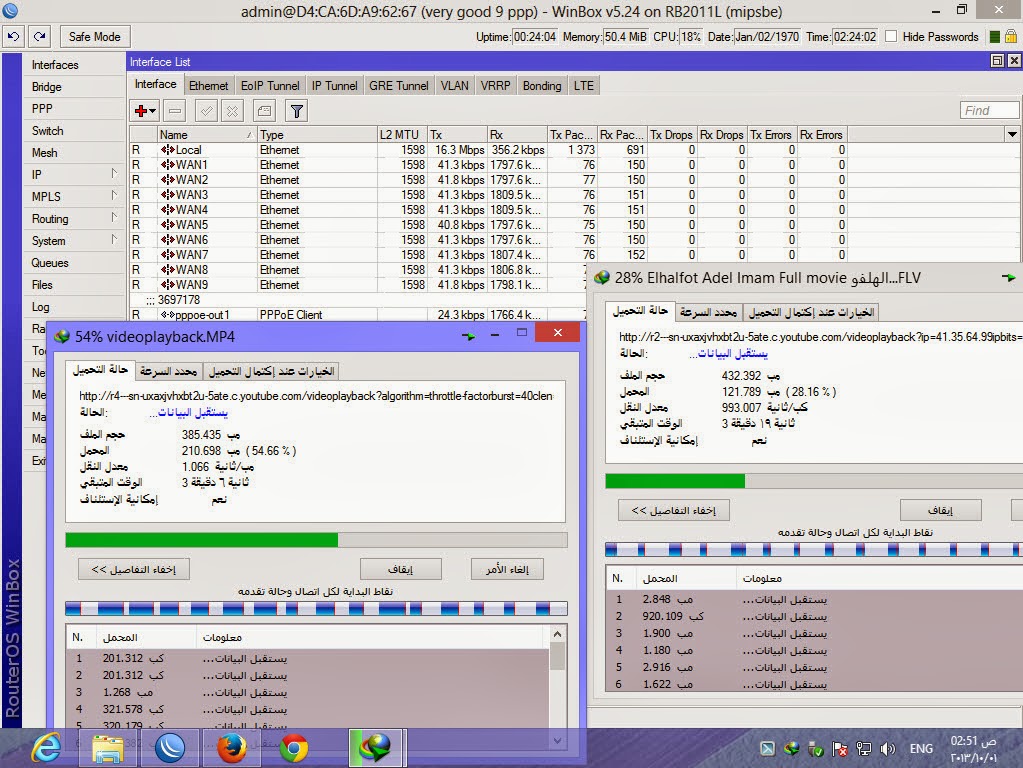This screenshot has height=768, width=1023.
Task: Open PPP in the sidebar menu
Action: (x=42, y=108)
